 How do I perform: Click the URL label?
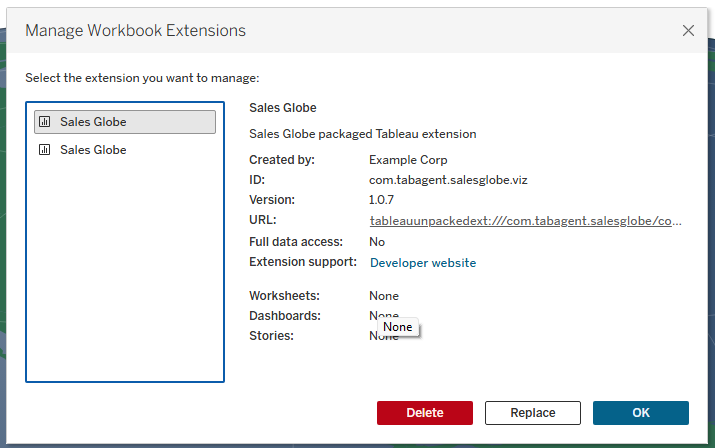click(263, 220)
